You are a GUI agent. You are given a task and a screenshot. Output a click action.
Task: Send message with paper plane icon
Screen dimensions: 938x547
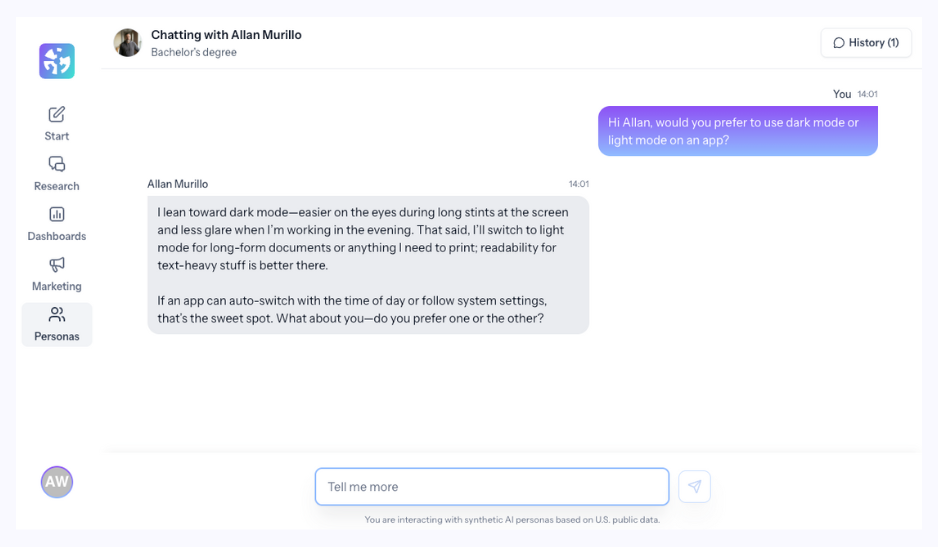pyautogui.click(x=694, y=487)
